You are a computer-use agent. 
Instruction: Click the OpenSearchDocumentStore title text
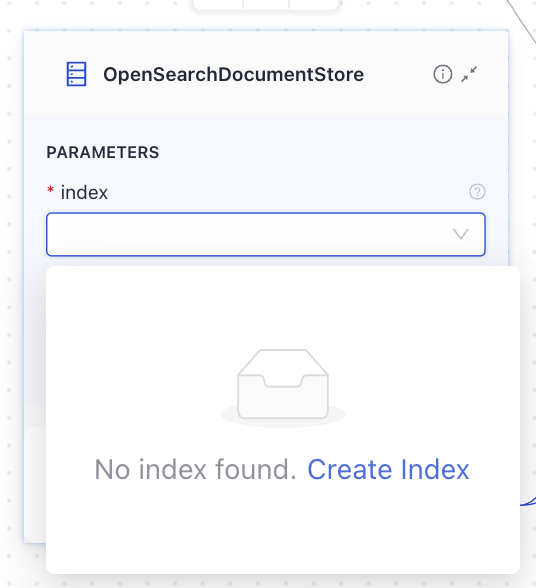point(233,74)
